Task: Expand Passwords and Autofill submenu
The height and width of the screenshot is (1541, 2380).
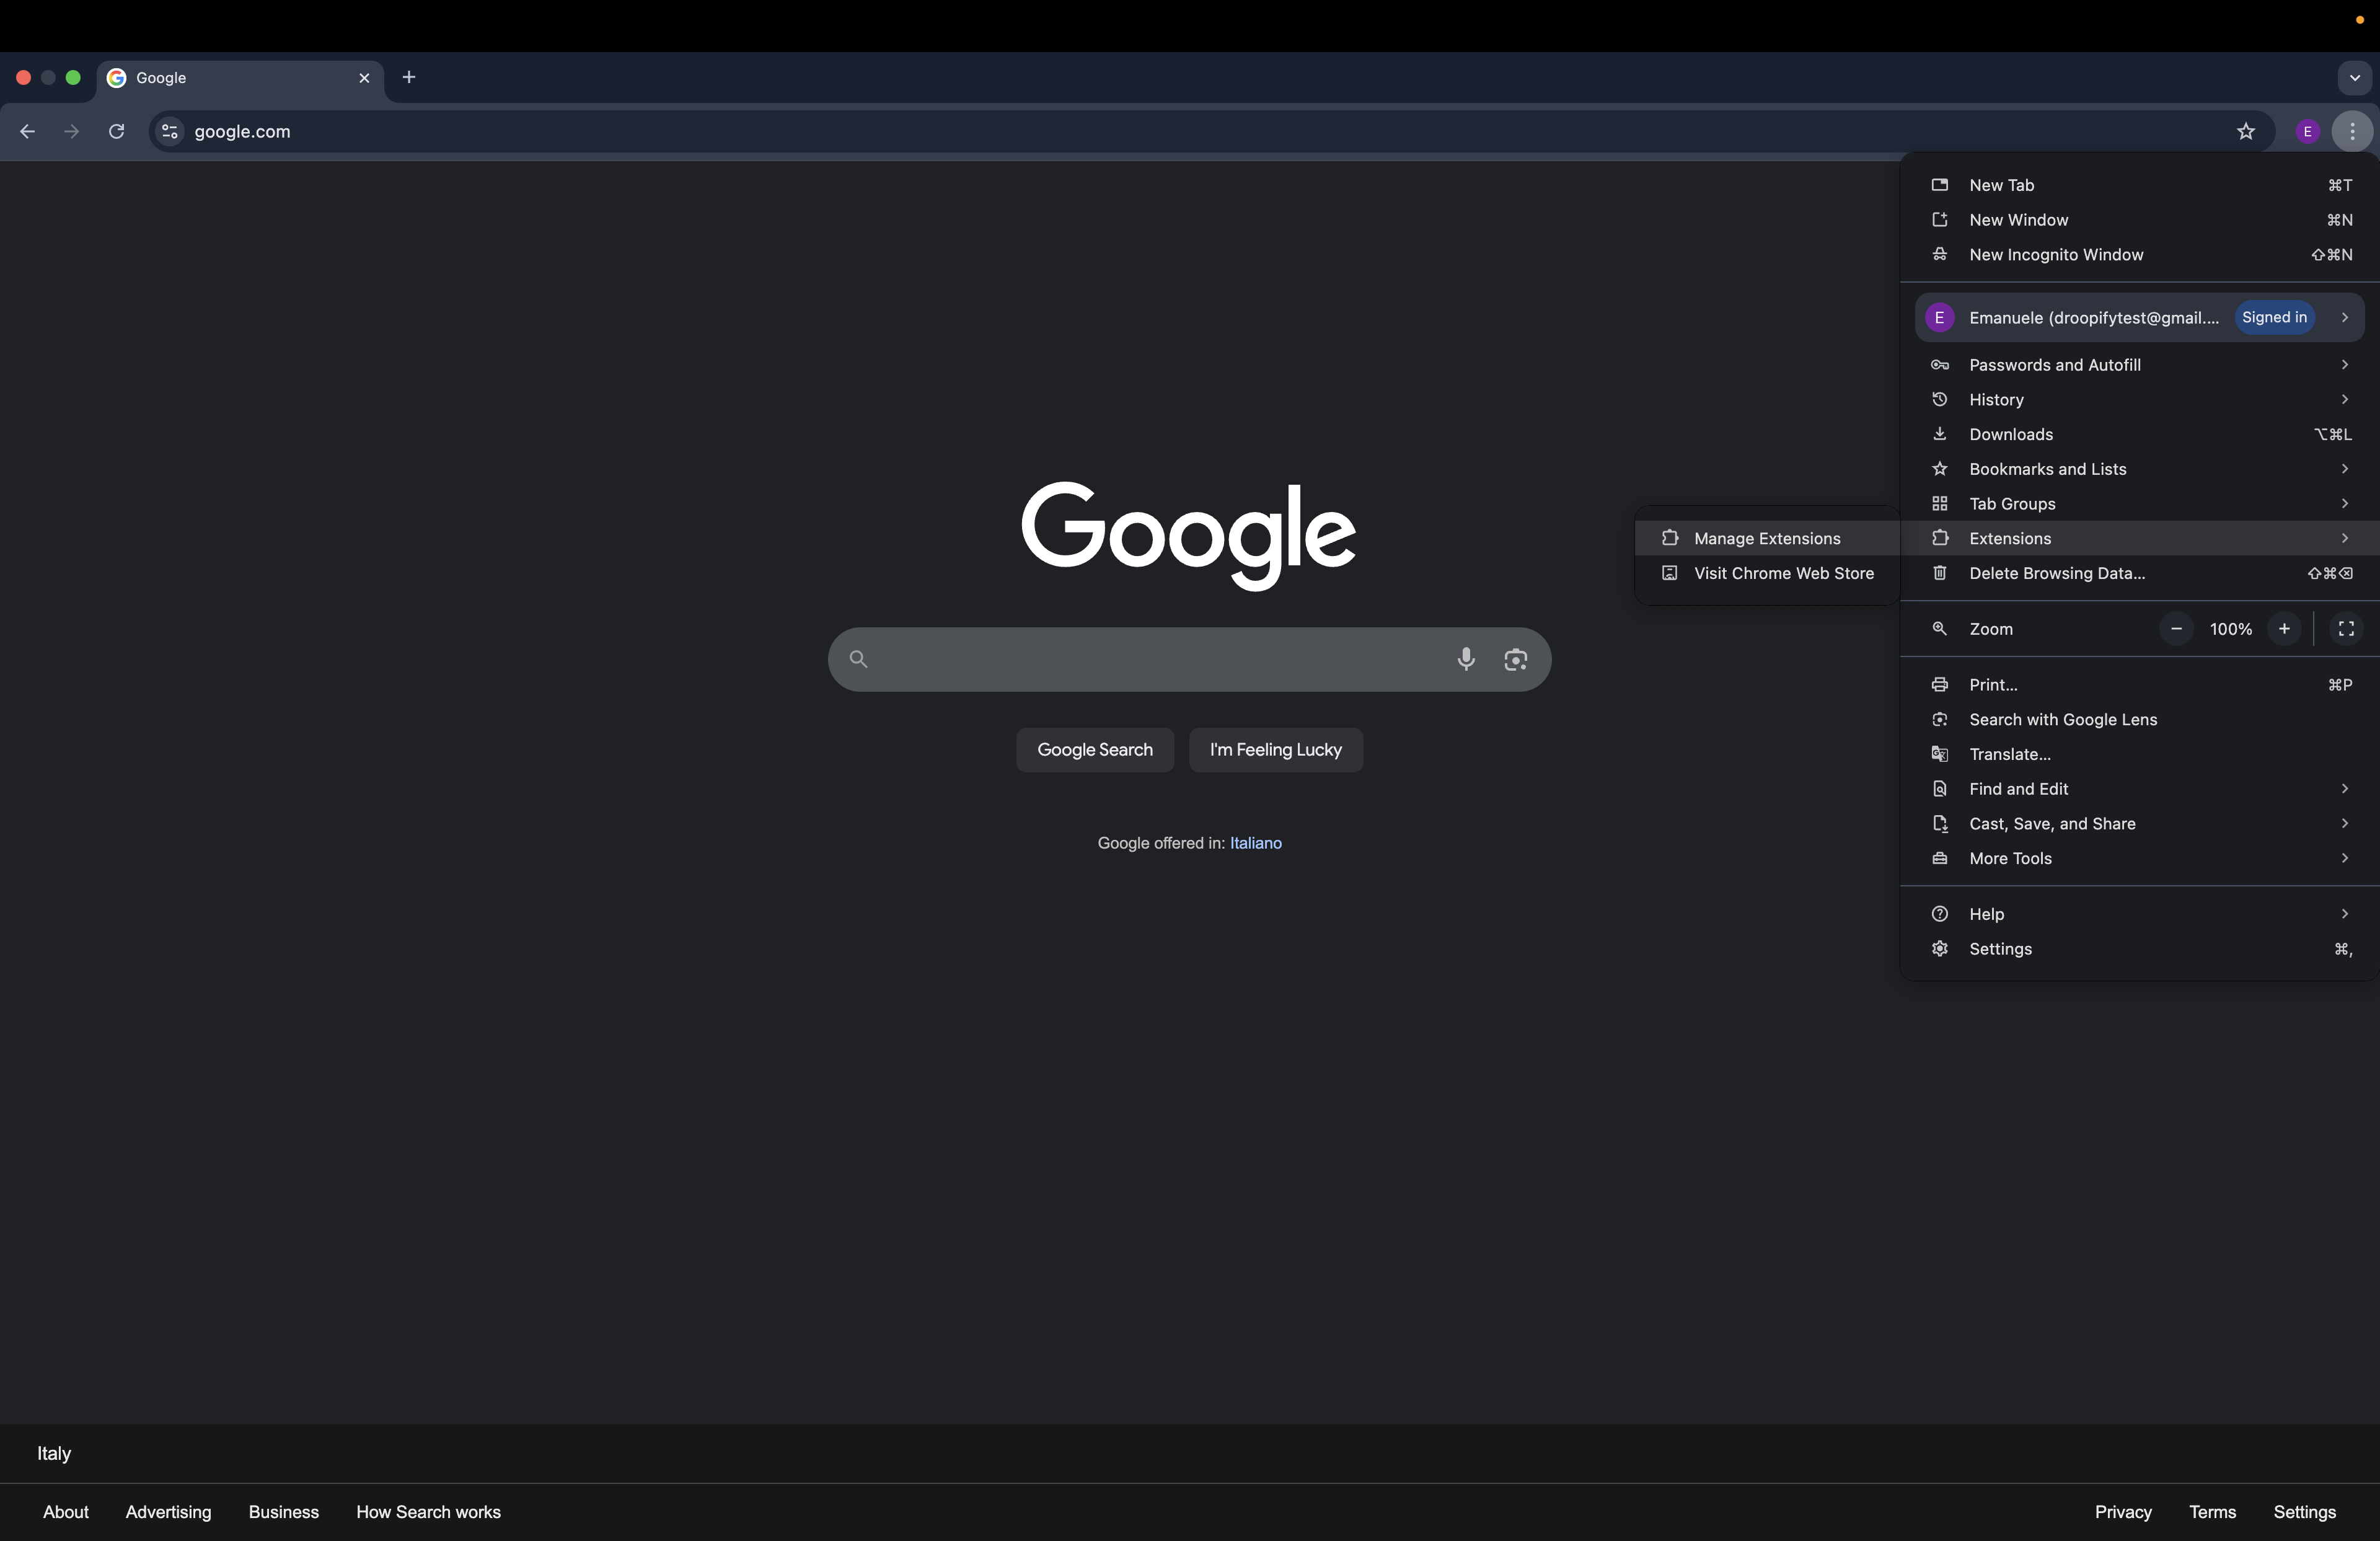Action: pos(2140,365)
